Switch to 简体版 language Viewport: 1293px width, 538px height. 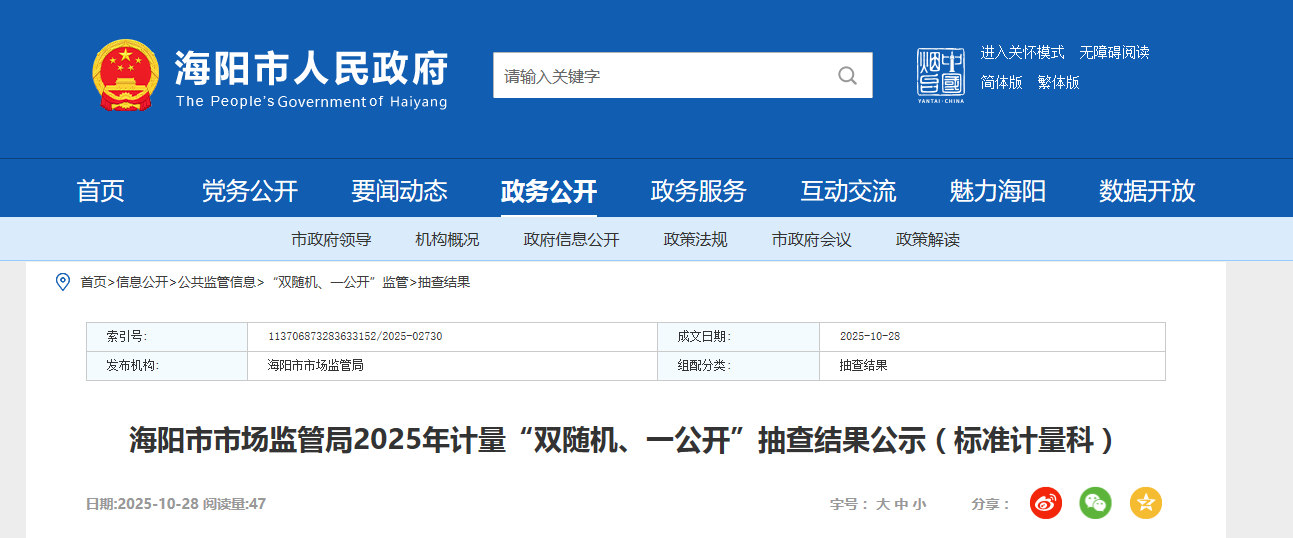1001,82
